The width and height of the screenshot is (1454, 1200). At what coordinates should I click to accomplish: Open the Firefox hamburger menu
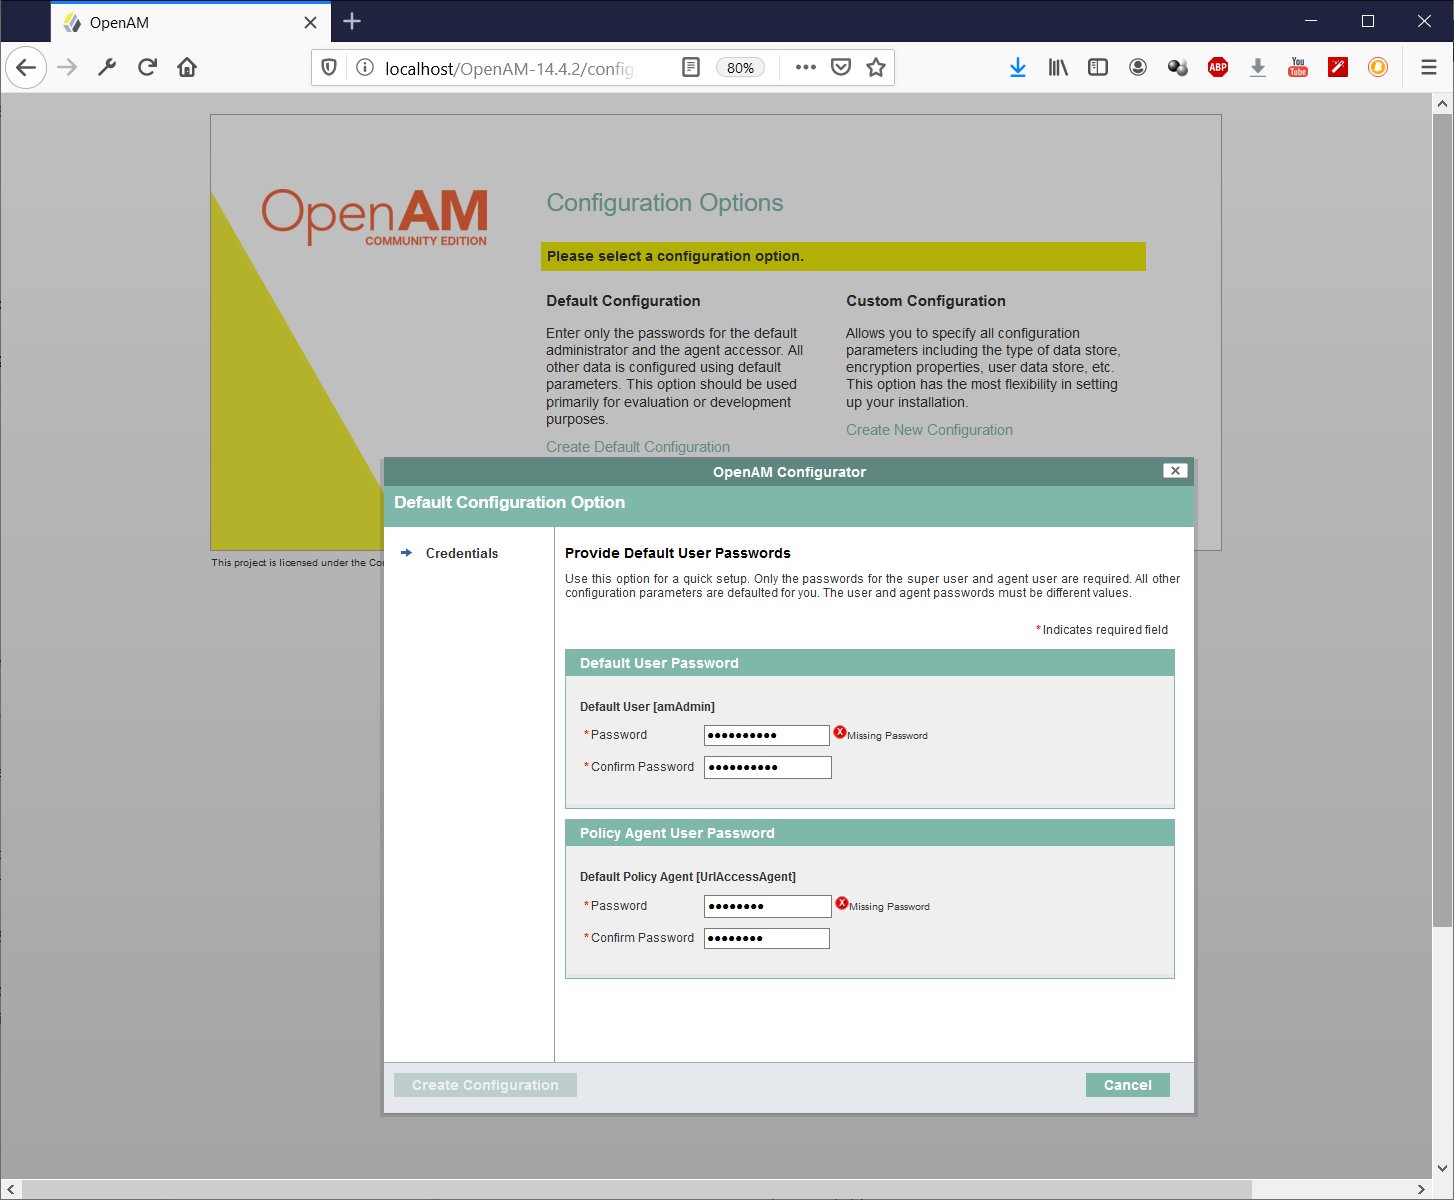[x=1428, y=67]
